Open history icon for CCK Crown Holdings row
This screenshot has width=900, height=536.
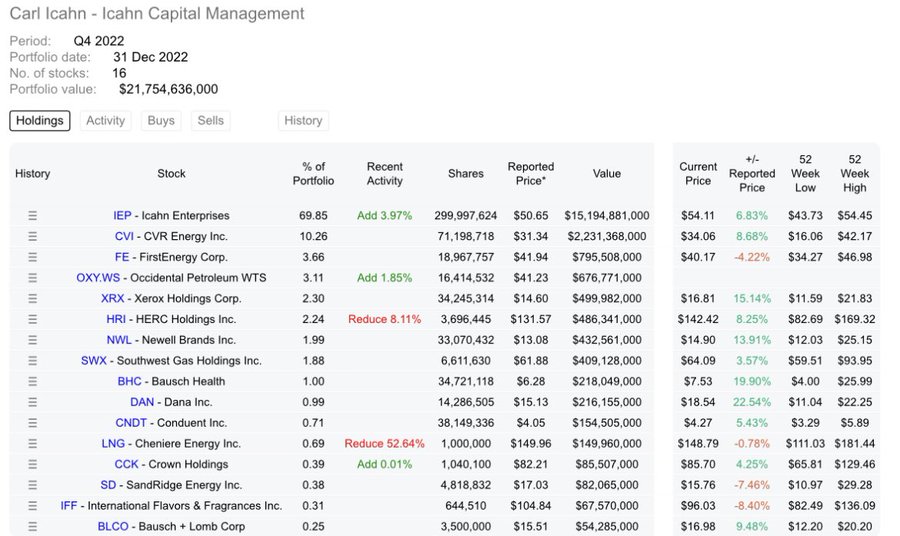[33, 464]
